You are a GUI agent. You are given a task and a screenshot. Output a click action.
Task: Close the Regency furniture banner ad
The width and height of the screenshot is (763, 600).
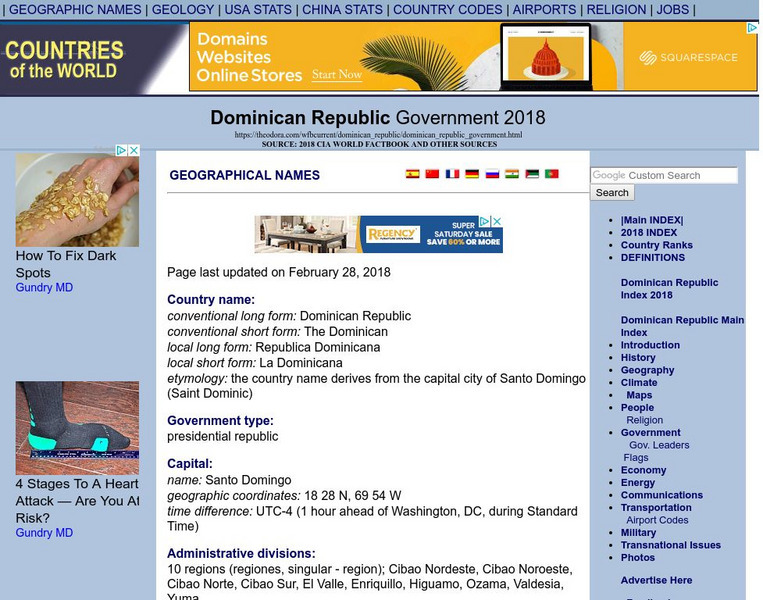coord(497,221)
